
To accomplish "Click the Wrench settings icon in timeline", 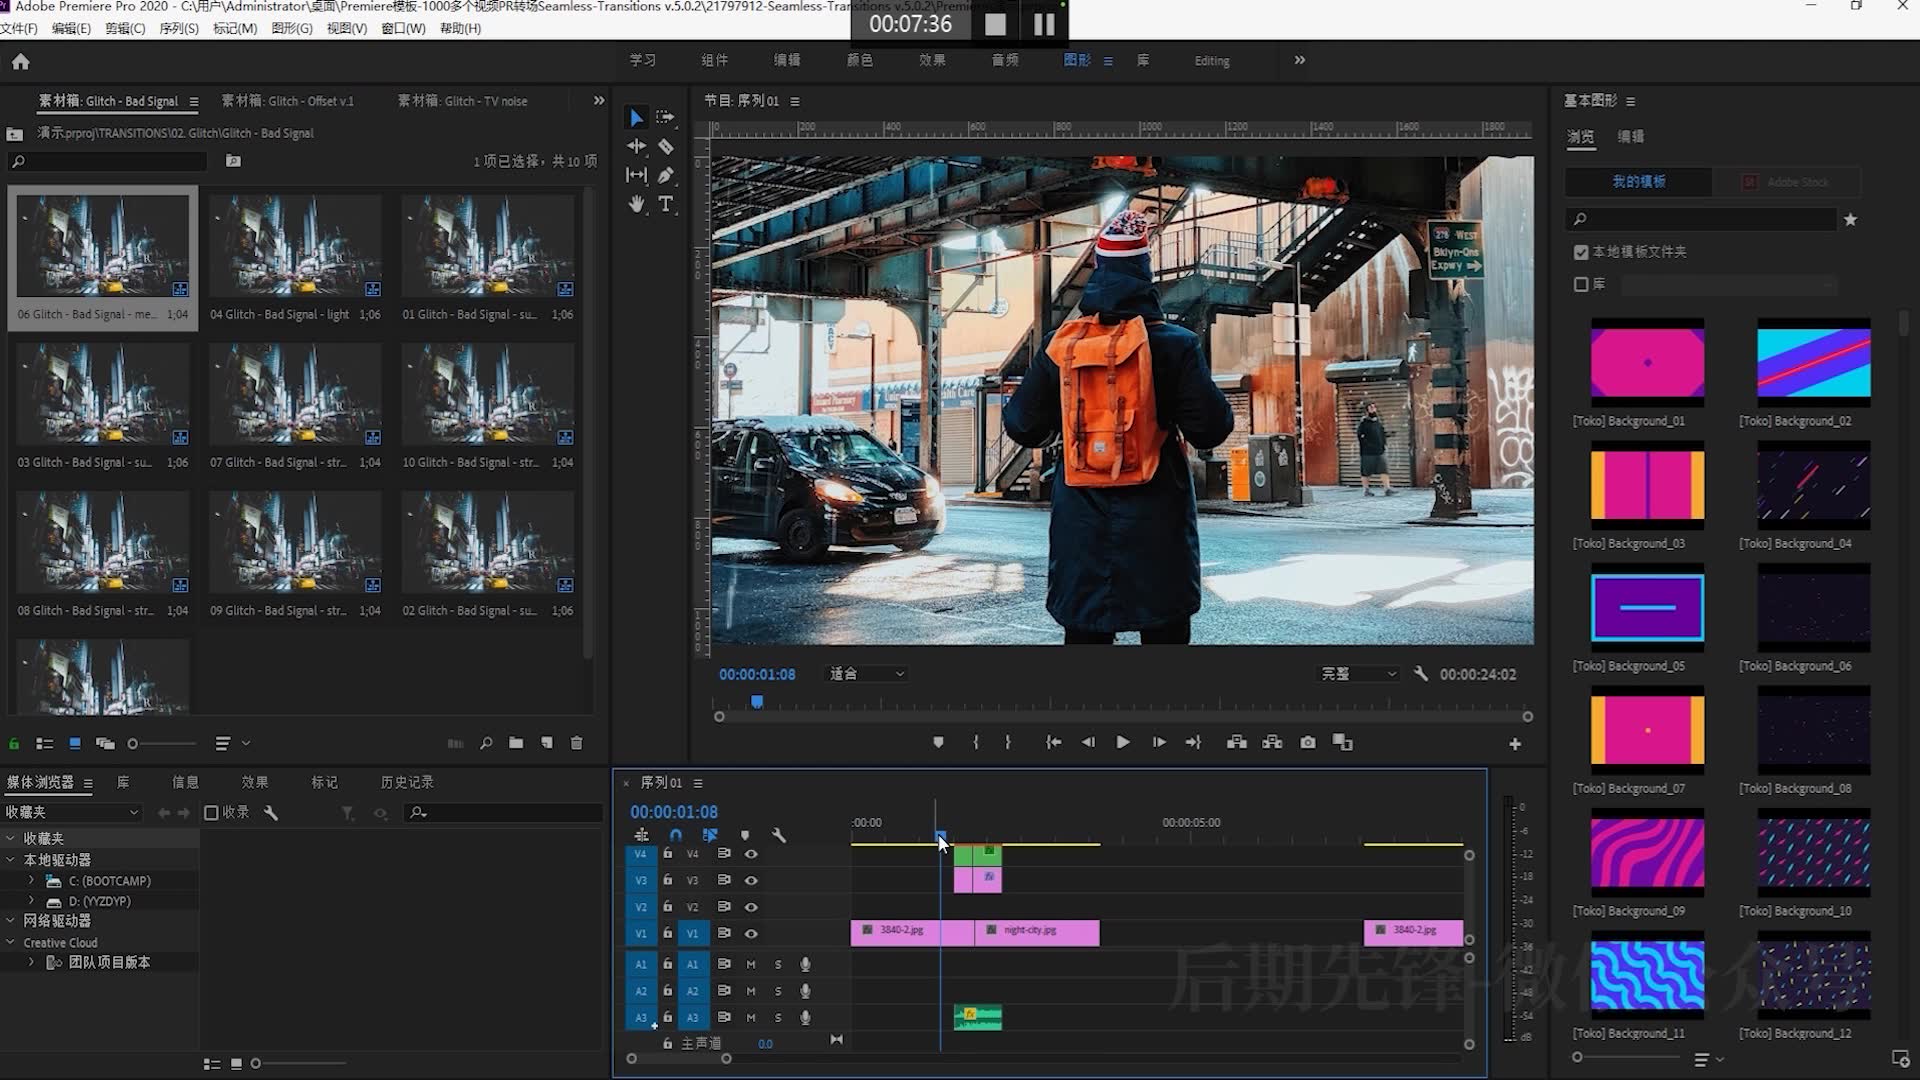I will pos(778,833).
